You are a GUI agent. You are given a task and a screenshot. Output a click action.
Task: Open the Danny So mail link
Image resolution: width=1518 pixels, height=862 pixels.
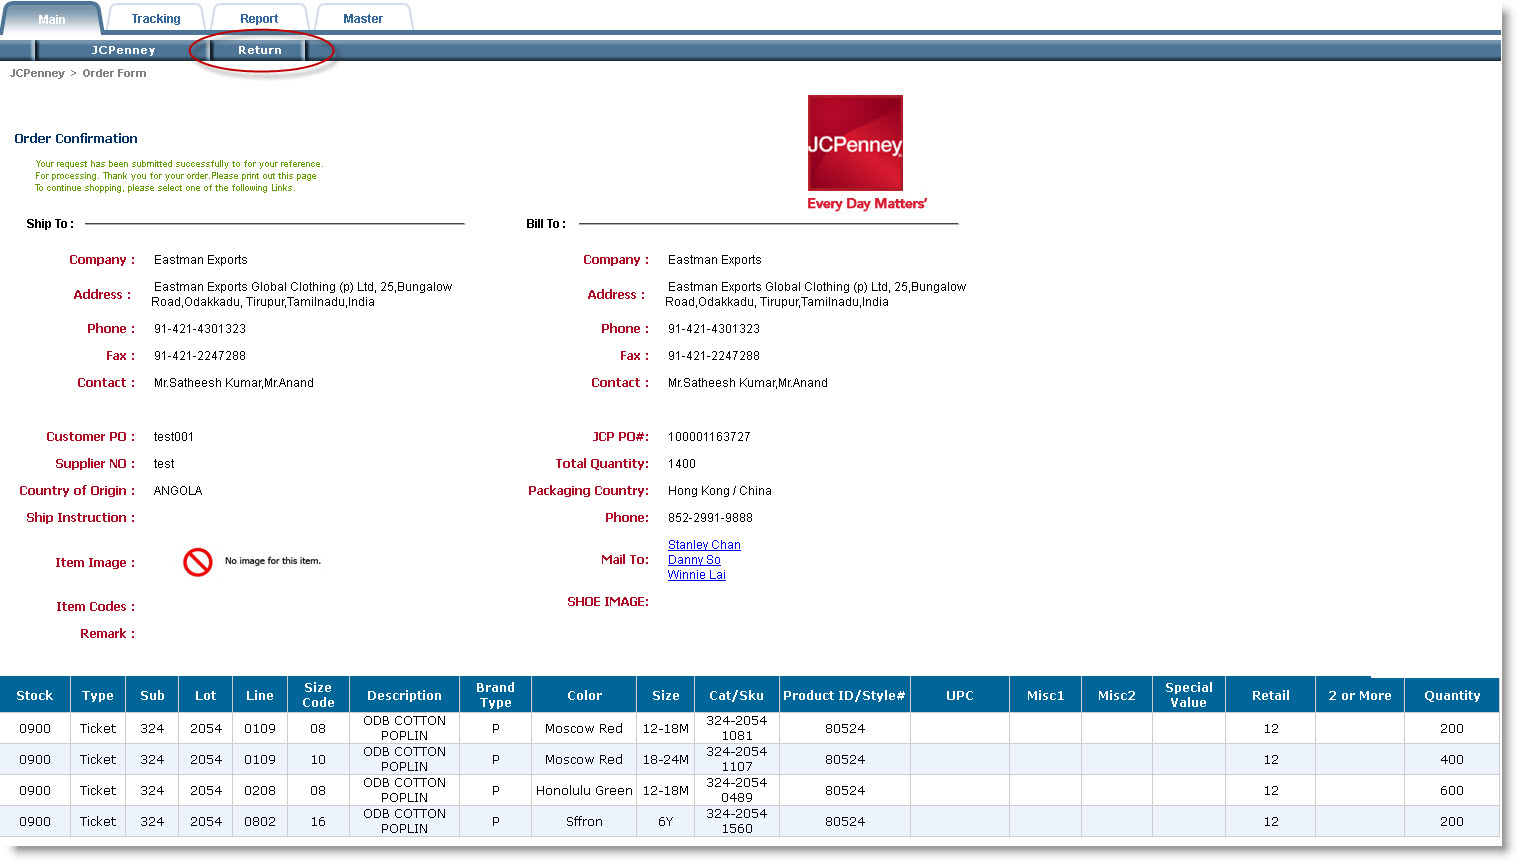694,560
